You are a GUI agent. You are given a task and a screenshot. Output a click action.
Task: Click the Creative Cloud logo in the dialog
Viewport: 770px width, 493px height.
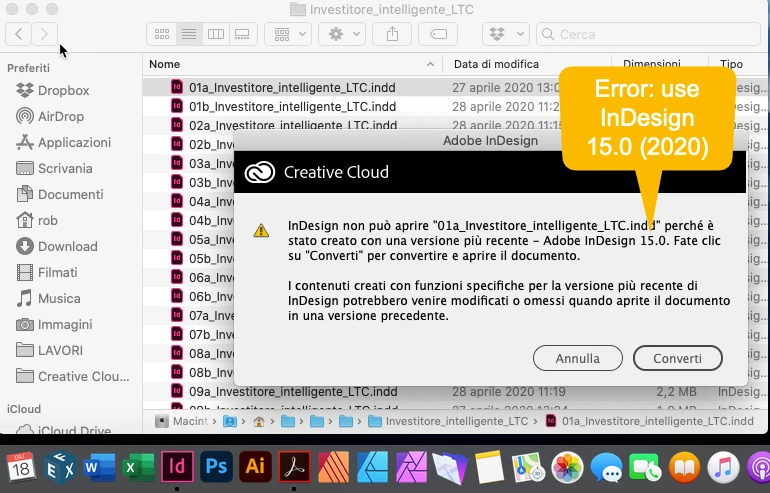pyautogui.click(x=260, y=172)
